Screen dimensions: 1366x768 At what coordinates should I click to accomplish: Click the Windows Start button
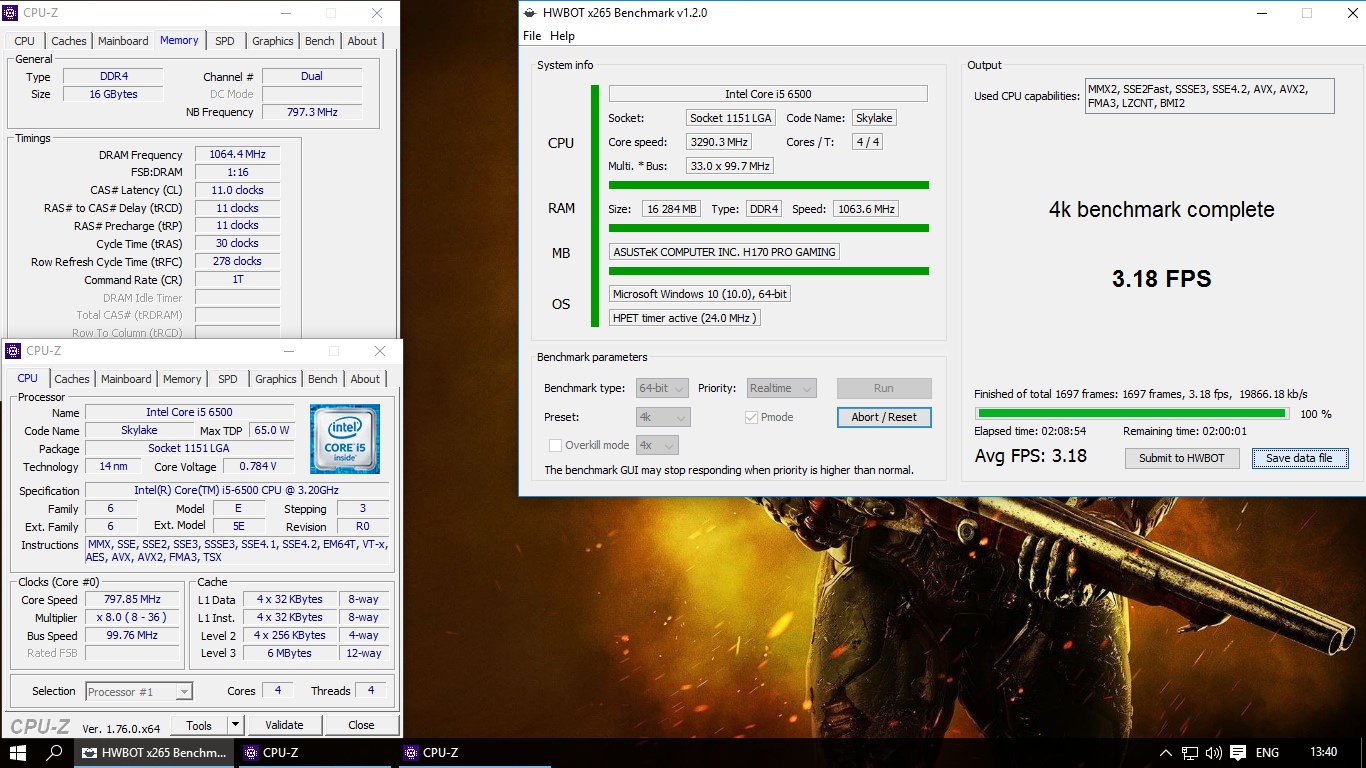pos(18,752)
